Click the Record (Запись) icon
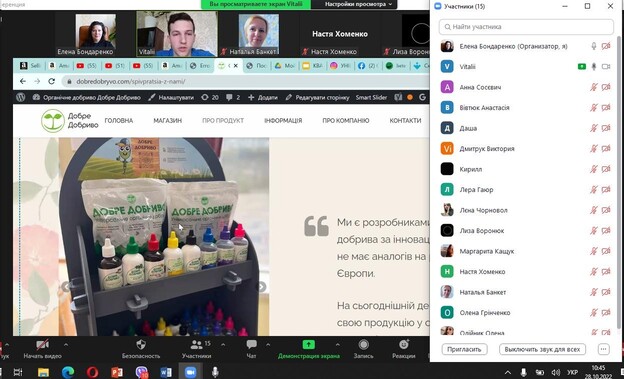The image size is (624, 379). click(363, 344)
